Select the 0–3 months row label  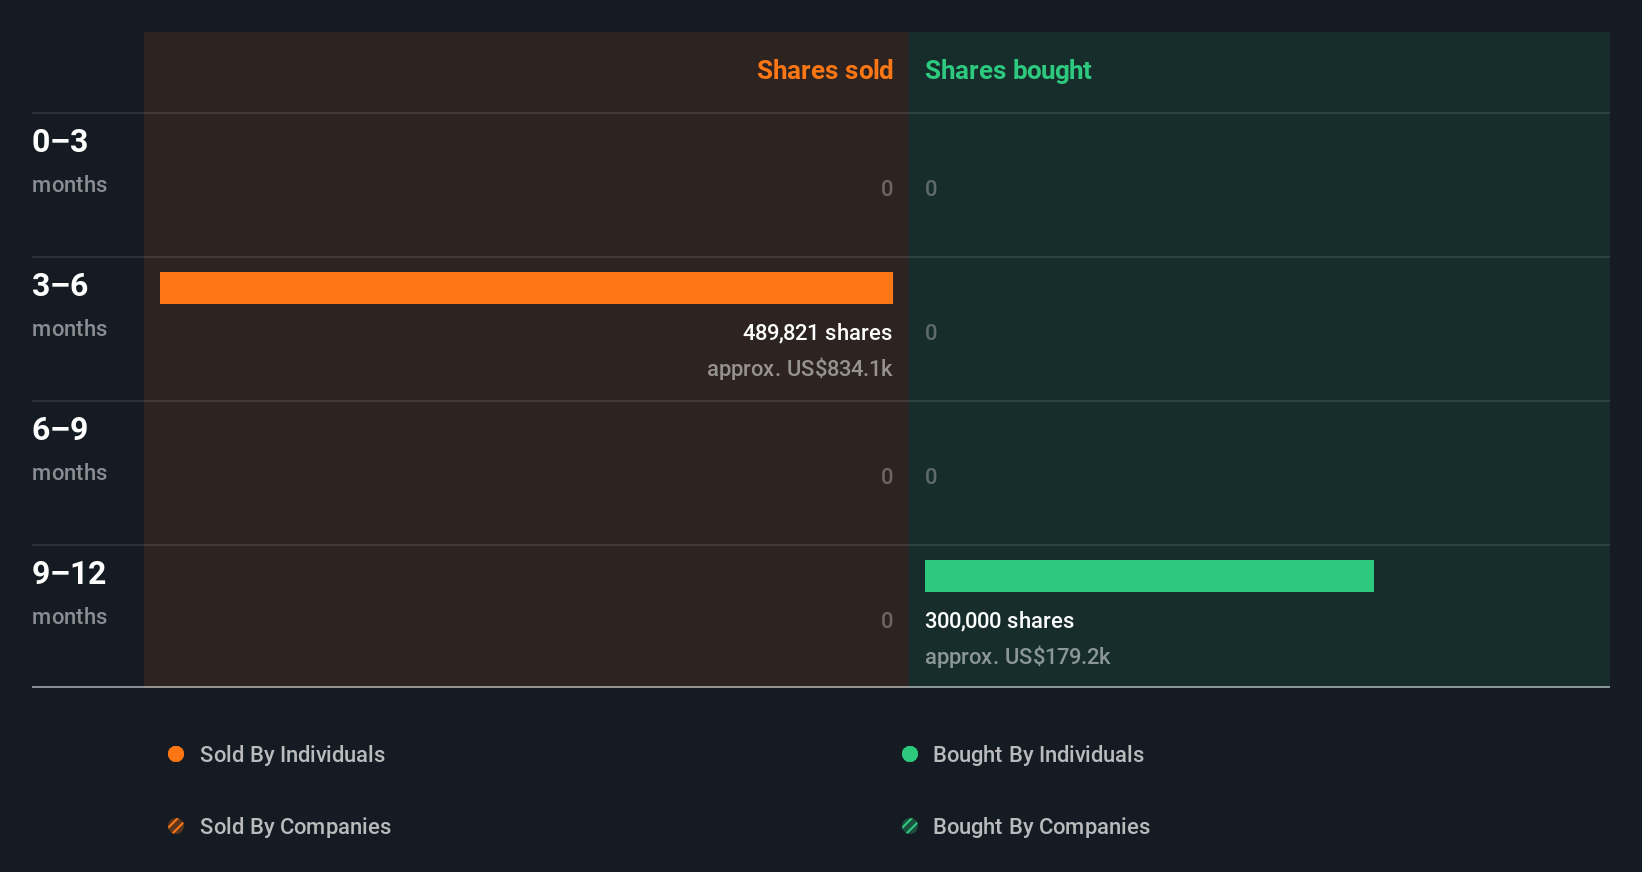point(69,161)
